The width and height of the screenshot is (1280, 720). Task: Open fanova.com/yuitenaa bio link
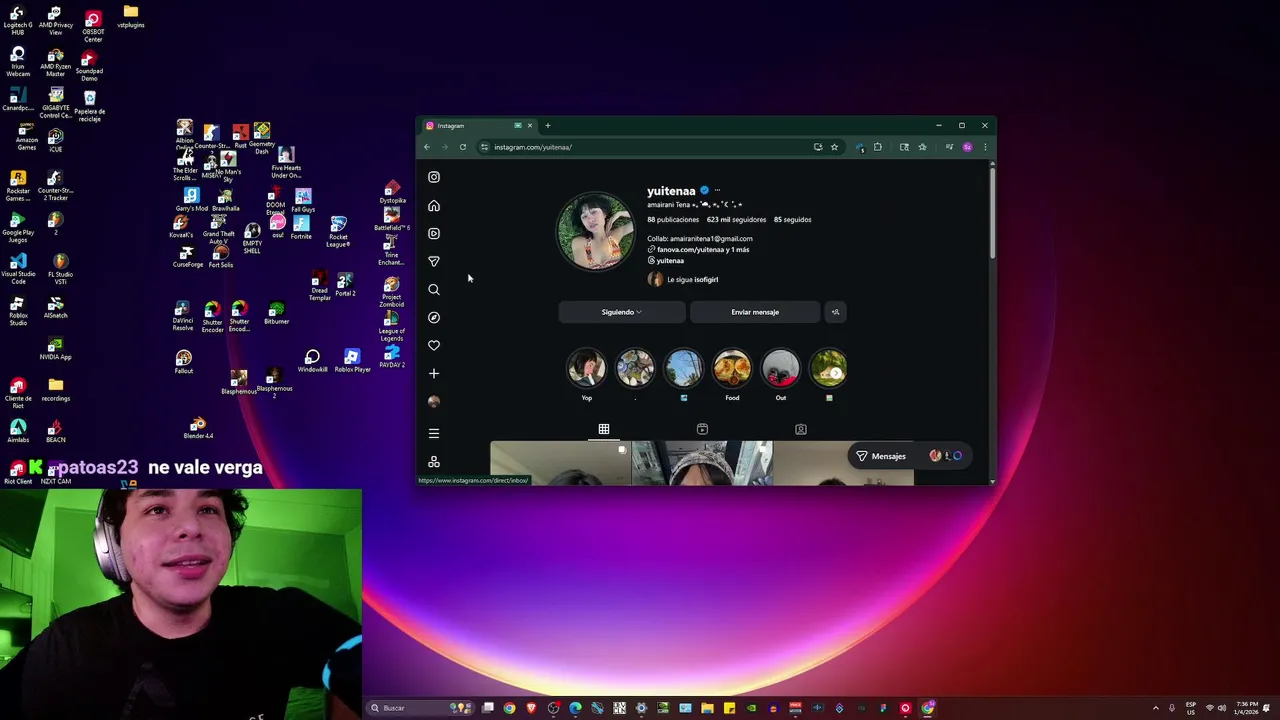(703, 250)
